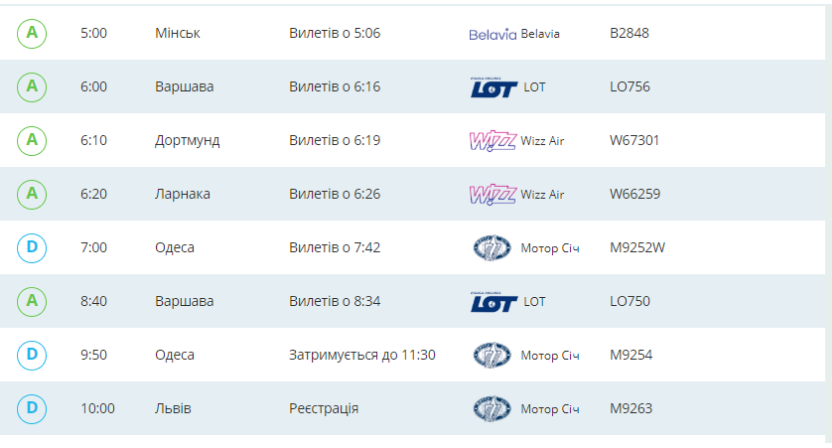Click Wizz Air logo for Larnaca flight
The height and width of the screenshot is (448, 832).
pos(493,194)
